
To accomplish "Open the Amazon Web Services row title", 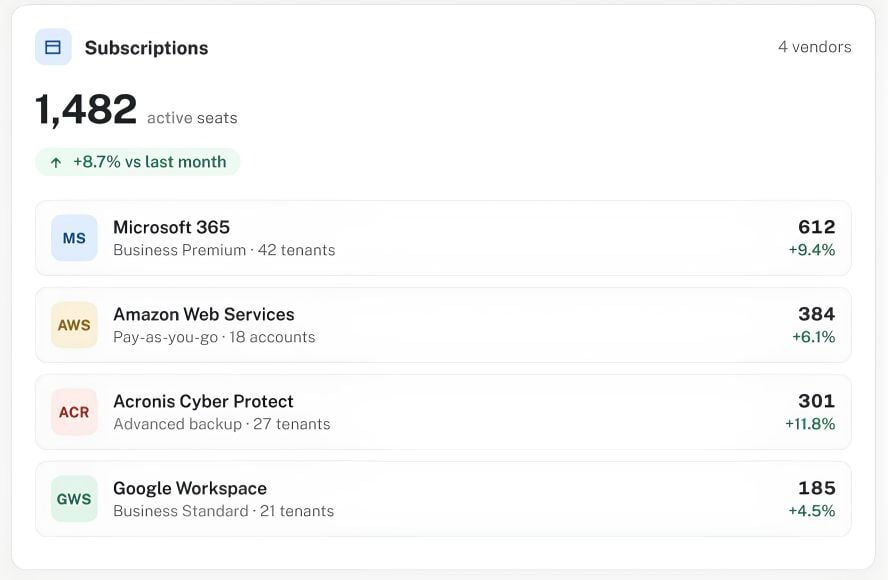I will 204,314.
